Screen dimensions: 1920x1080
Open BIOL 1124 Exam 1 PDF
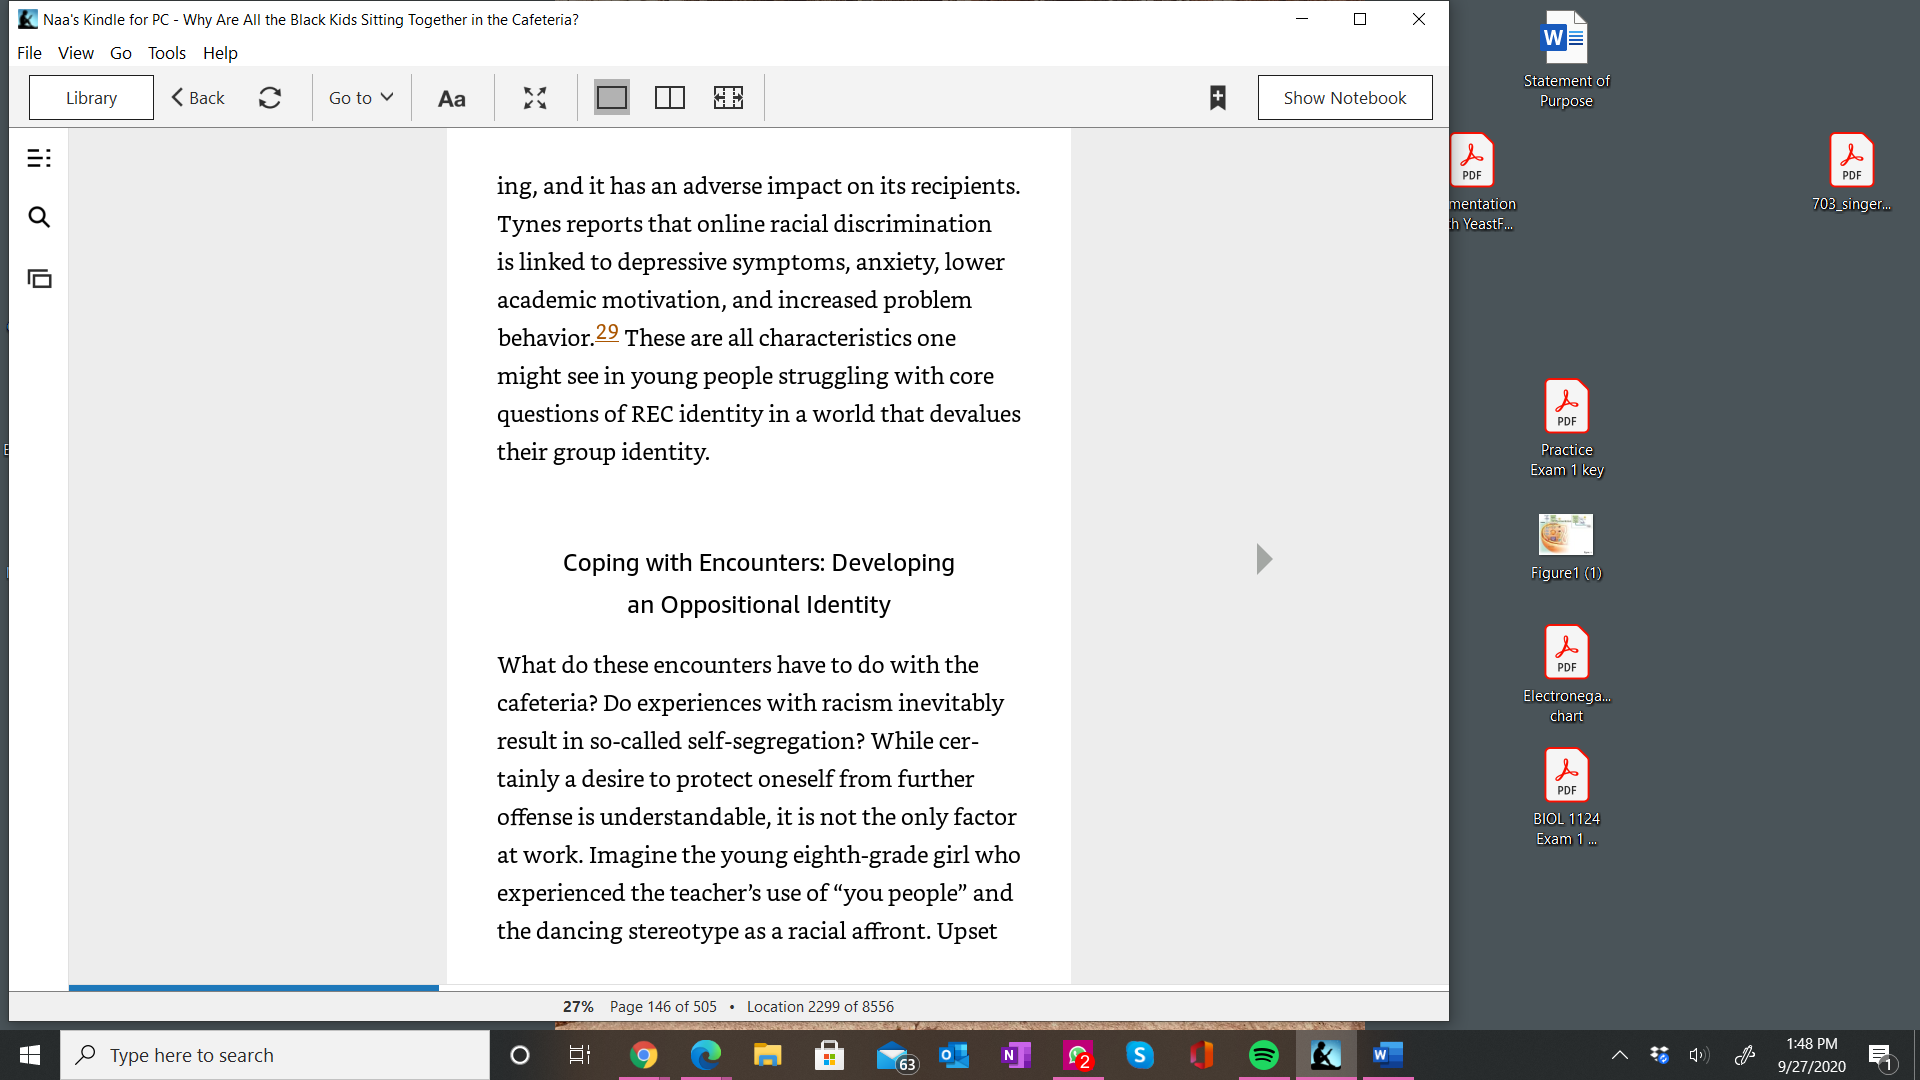(1566, 797)
